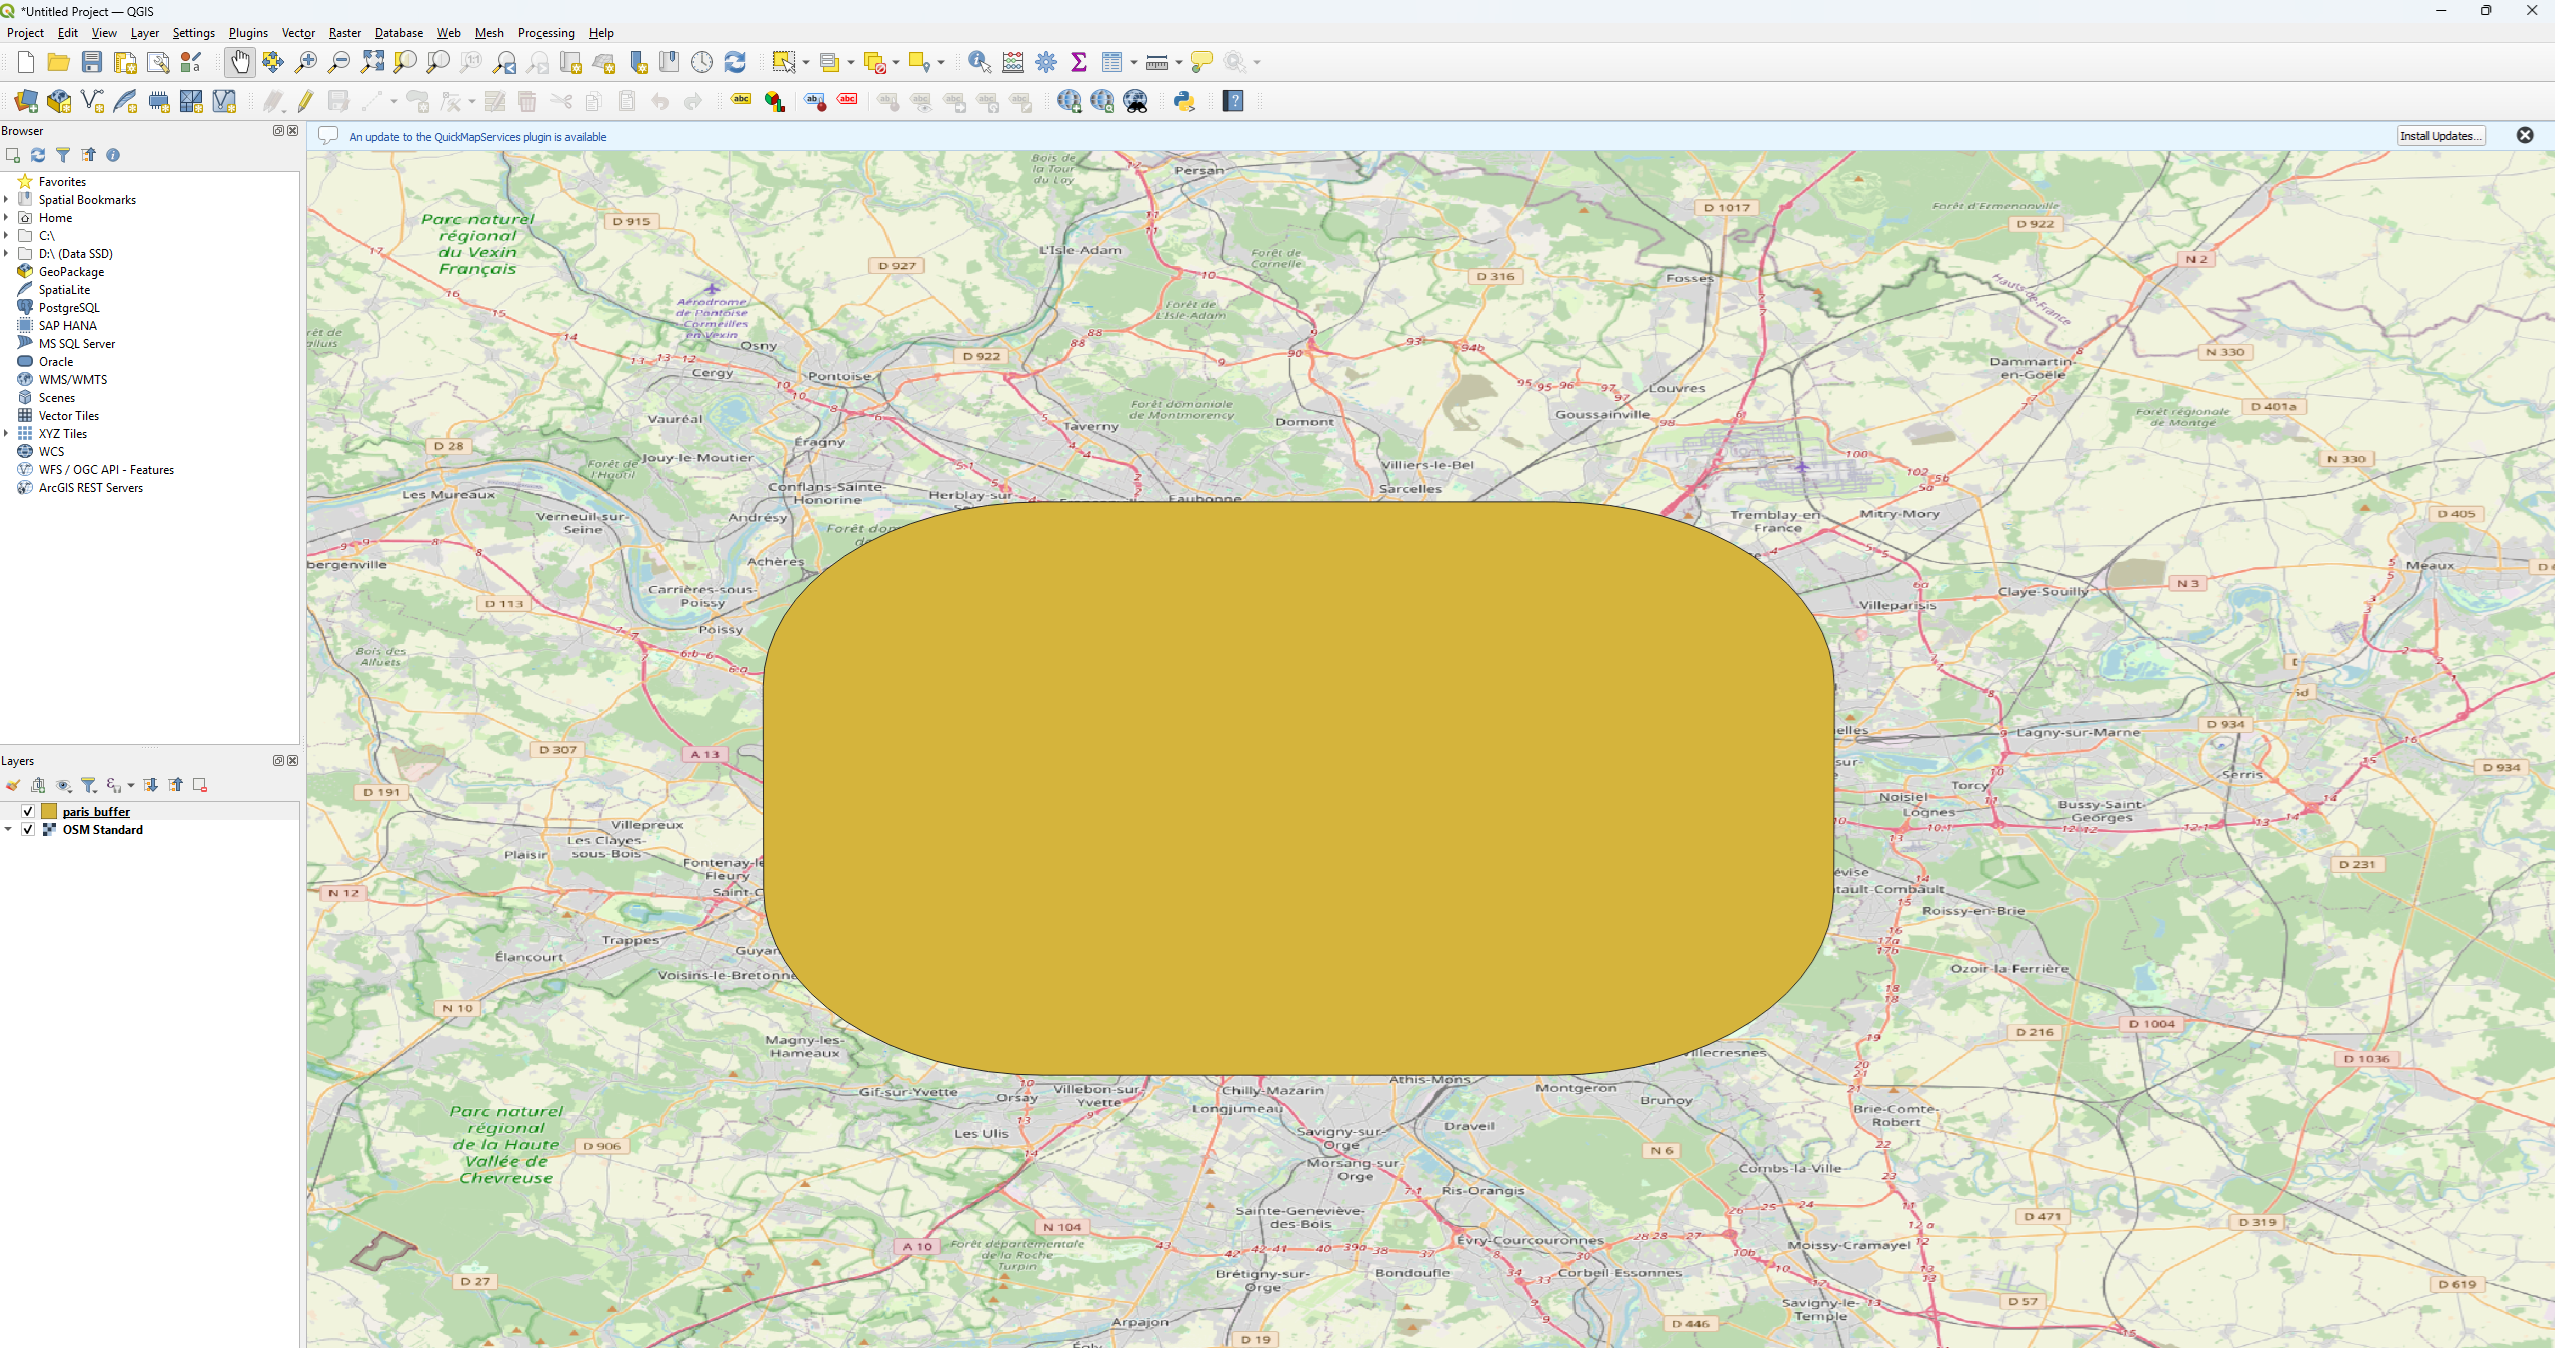Collapse the OSM Standard layer entry
The height and width of the screenshot is (1348, 2555).
pos(8,829)
